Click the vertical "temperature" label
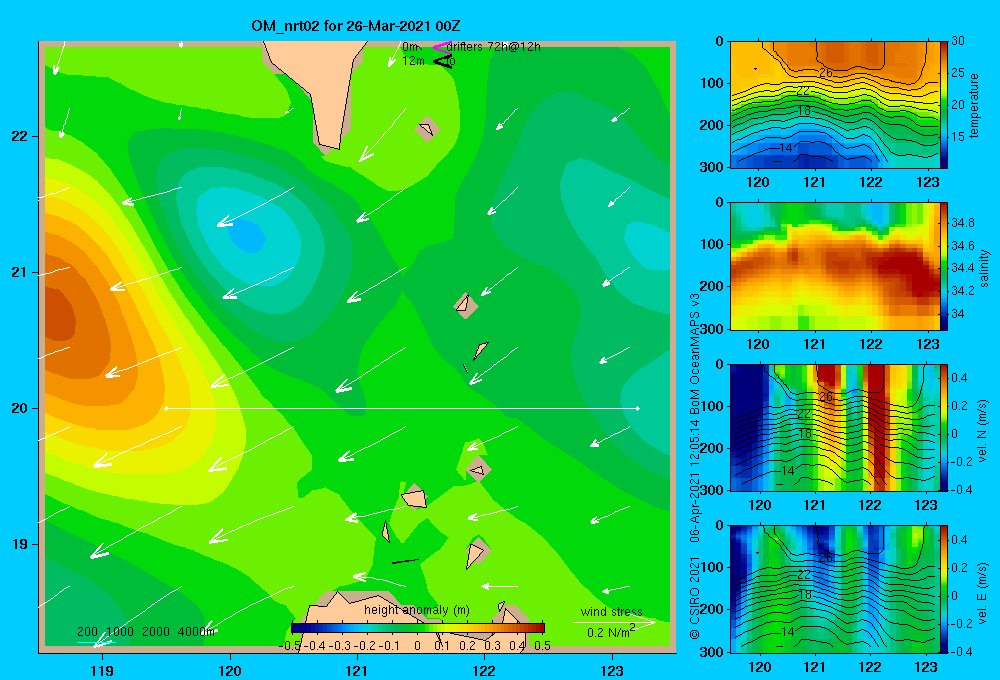1000x680 pixels. (974, 105)
